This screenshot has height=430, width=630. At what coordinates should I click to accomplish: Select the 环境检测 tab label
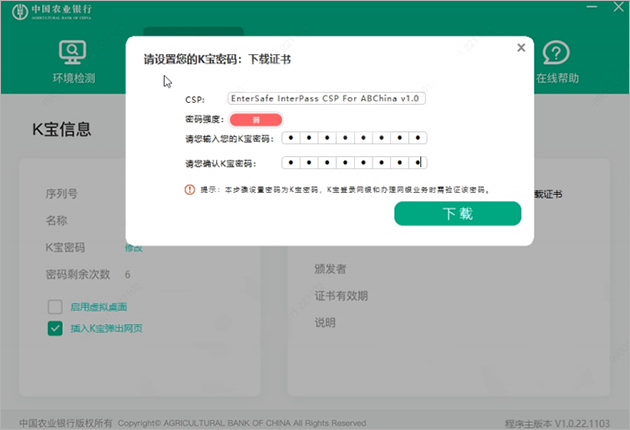tap(73, 78)
